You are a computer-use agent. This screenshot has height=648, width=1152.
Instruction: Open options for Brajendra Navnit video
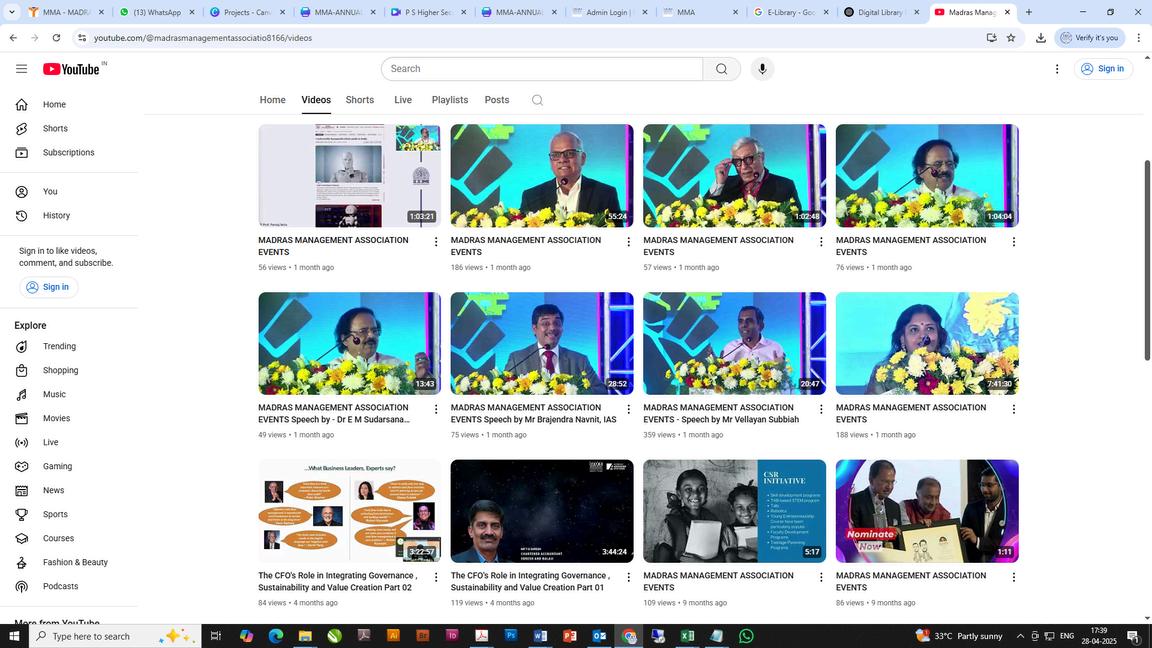[628, 409]
